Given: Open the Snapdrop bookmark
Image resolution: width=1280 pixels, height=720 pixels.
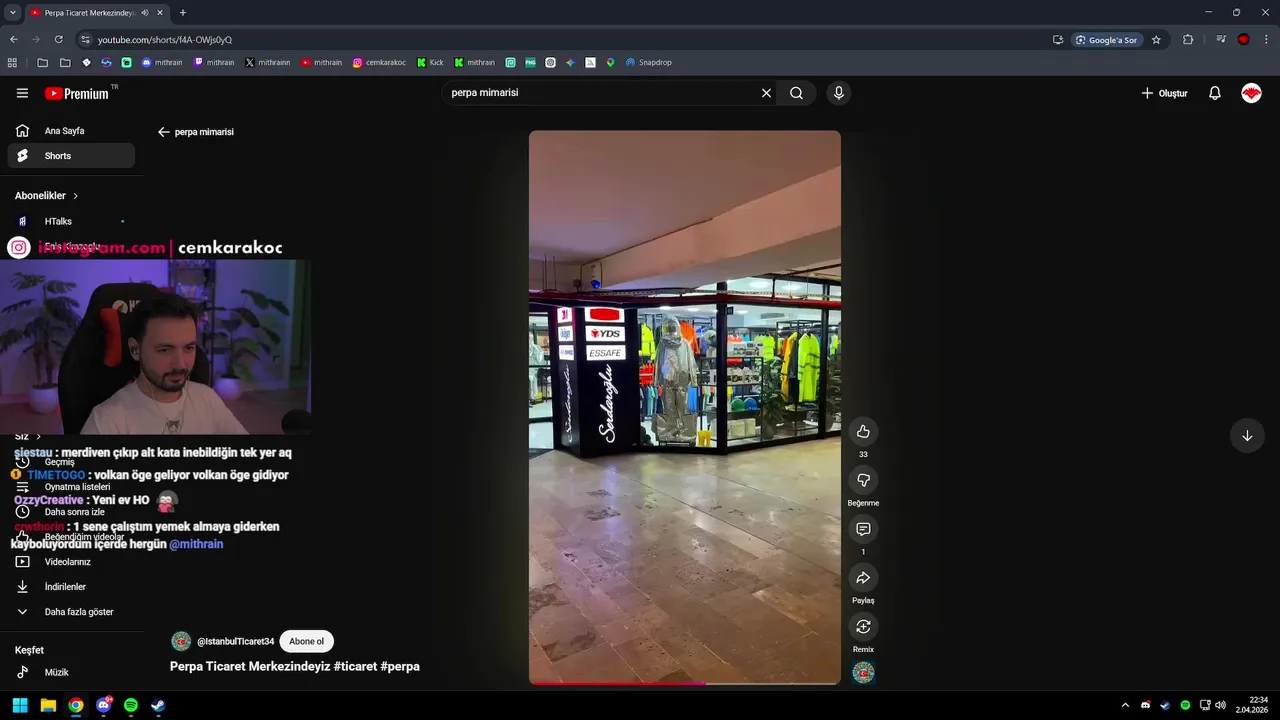Looking at the screenshot, I should coord(649,62).
